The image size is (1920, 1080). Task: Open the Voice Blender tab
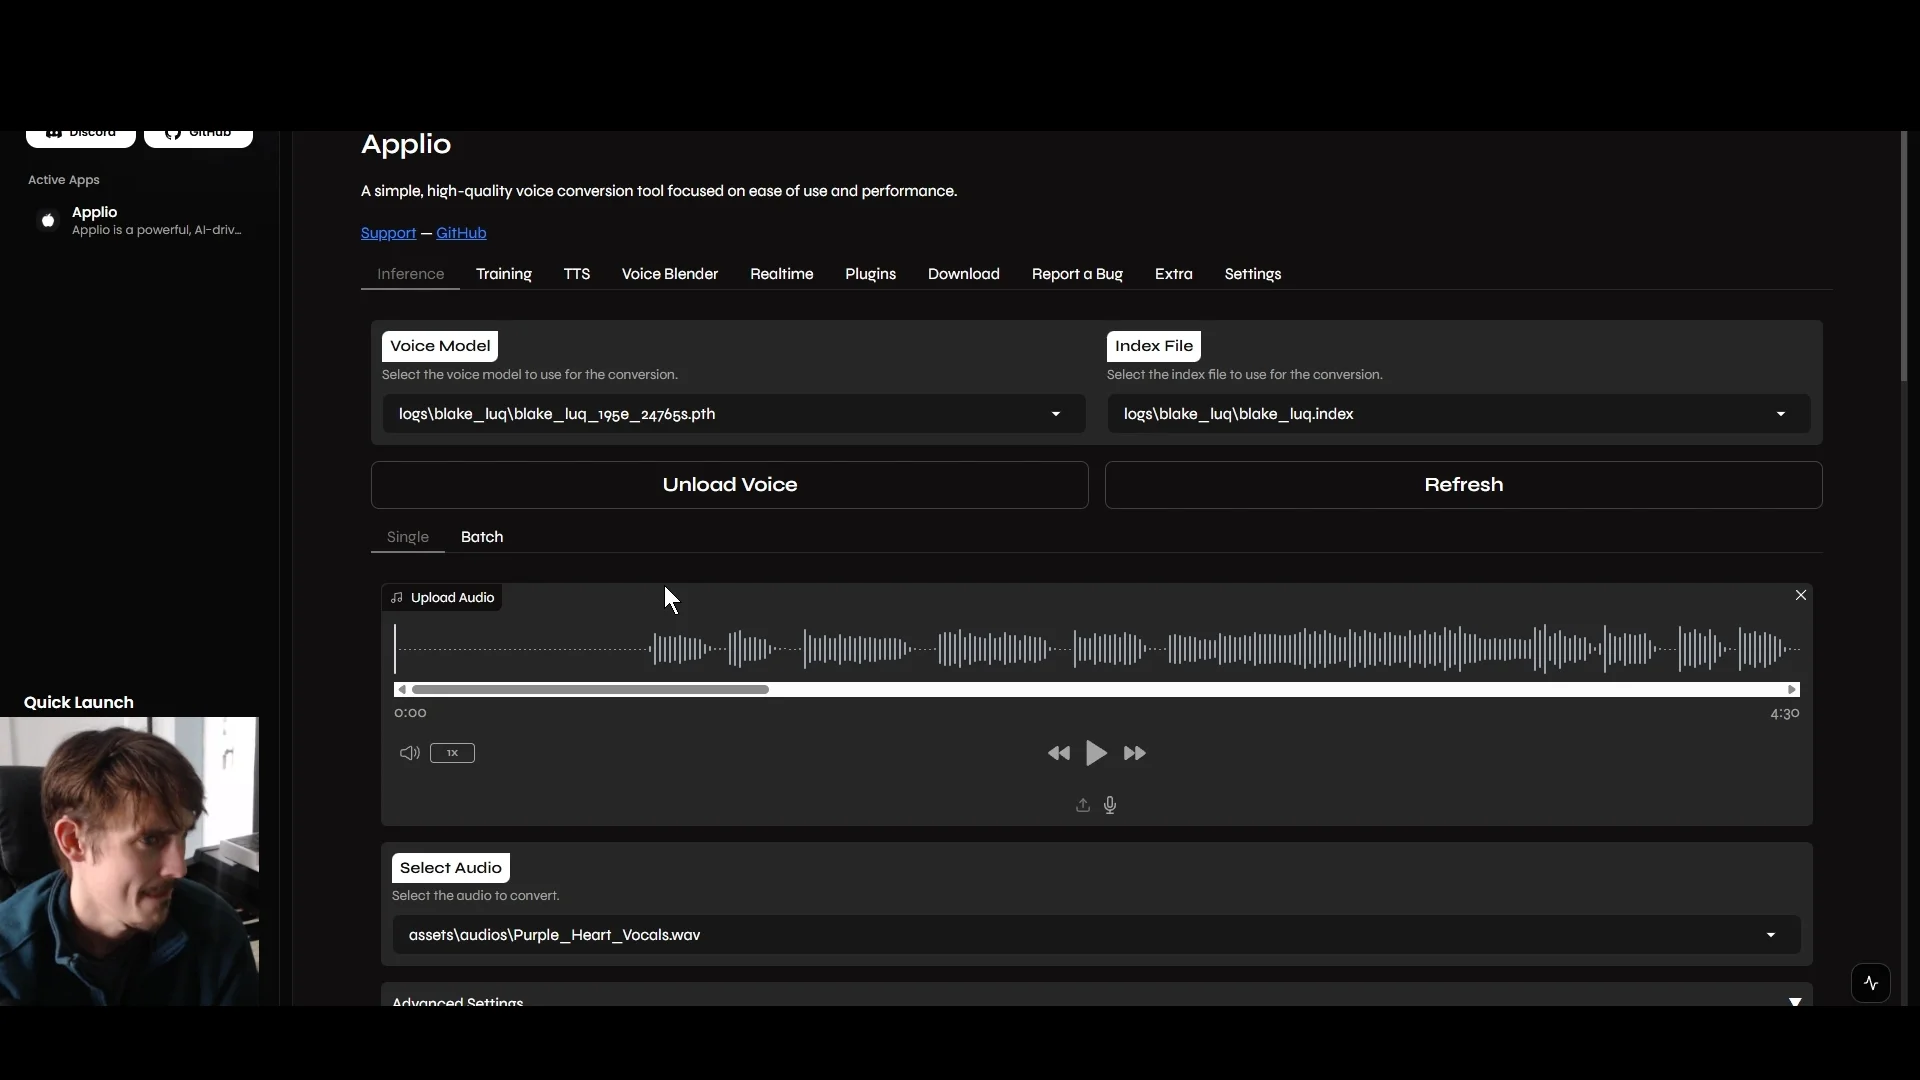tap(669, 274)
